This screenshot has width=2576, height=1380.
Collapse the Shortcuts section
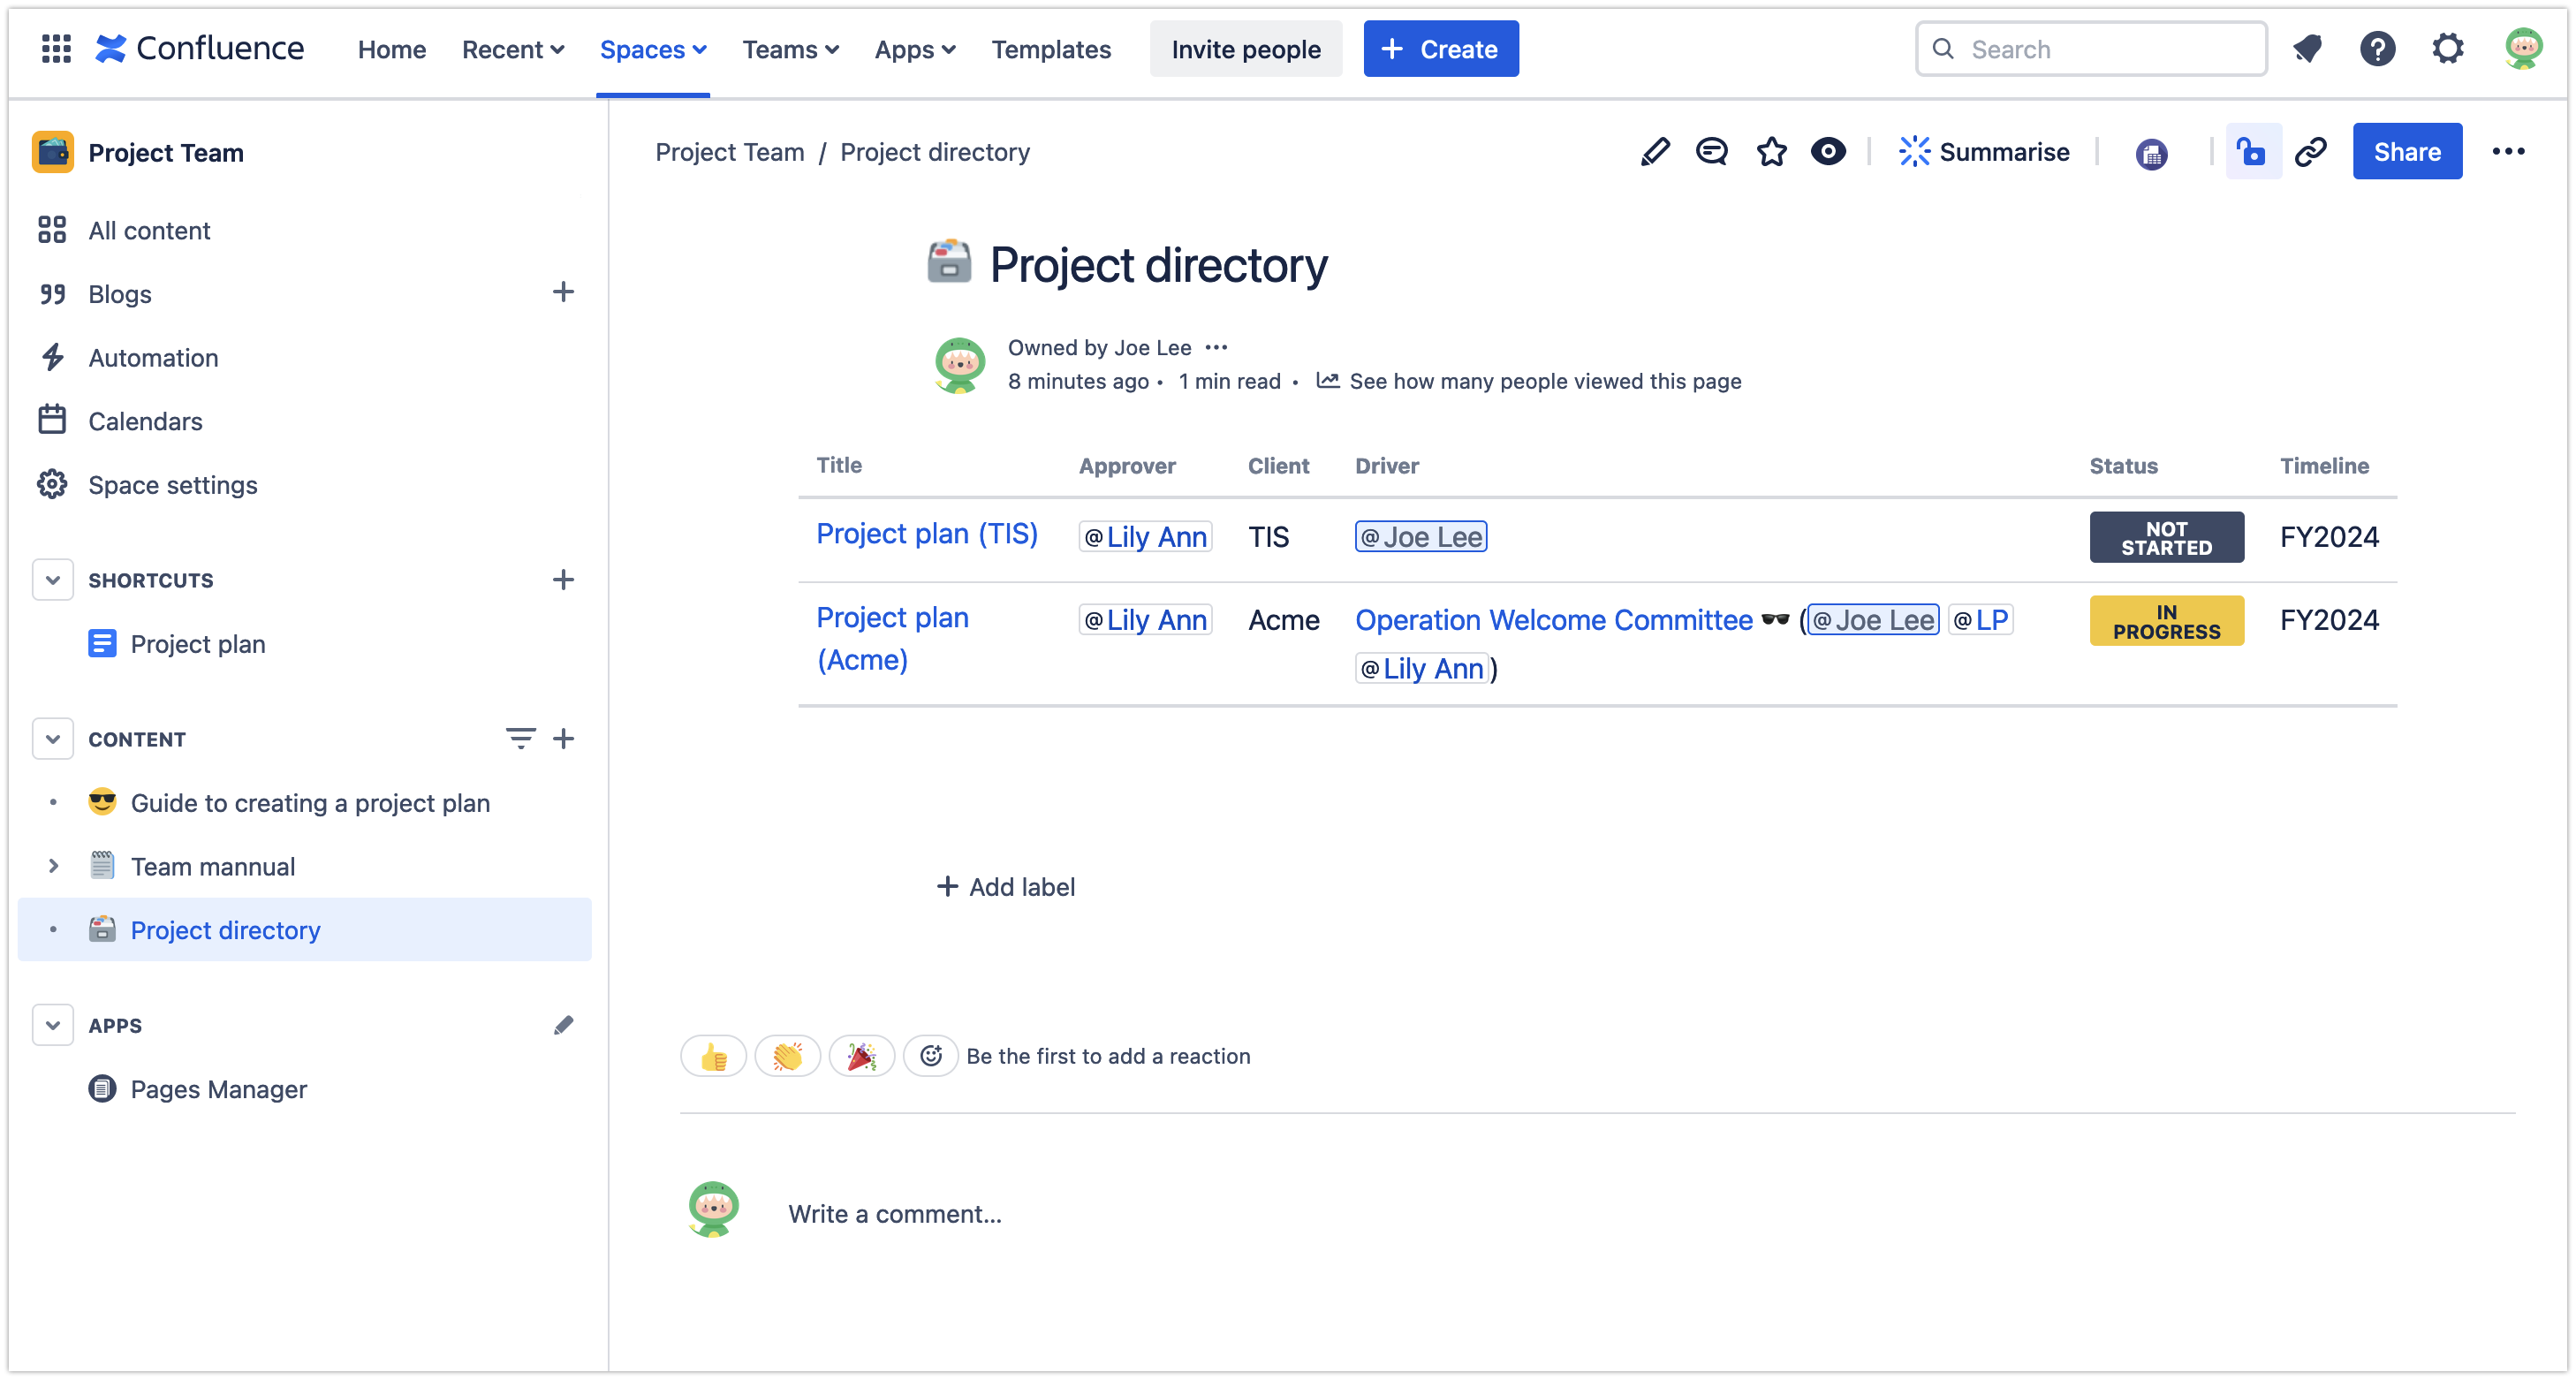(x=53, y=580)
